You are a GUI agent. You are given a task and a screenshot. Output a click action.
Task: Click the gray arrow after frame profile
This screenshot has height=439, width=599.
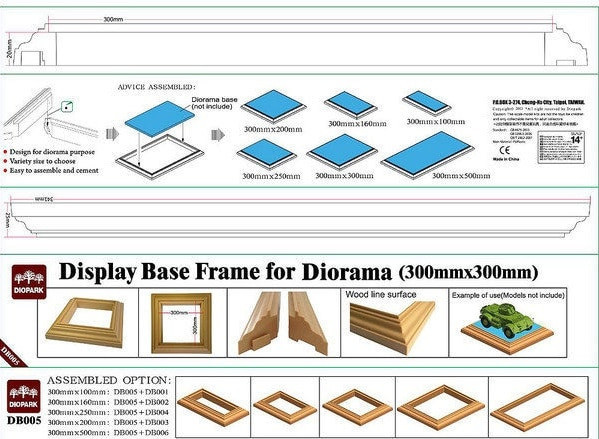[112, 134]
